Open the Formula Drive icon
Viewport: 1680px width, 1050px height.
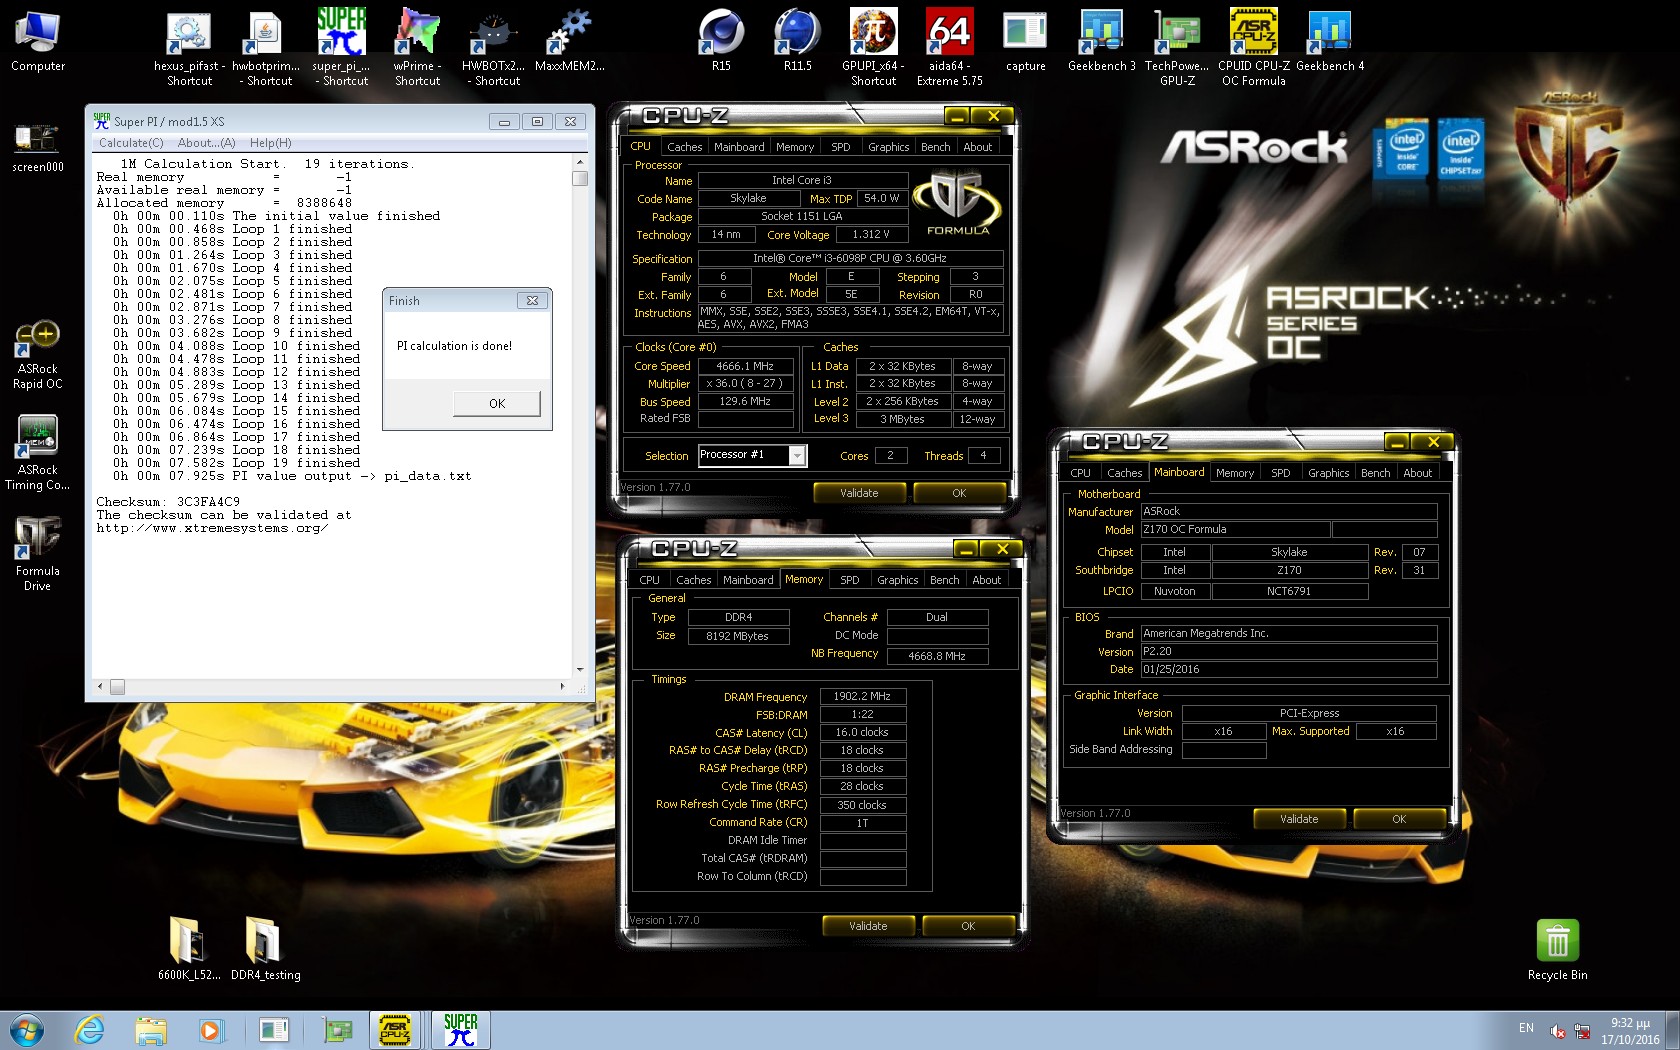point(38,554)
